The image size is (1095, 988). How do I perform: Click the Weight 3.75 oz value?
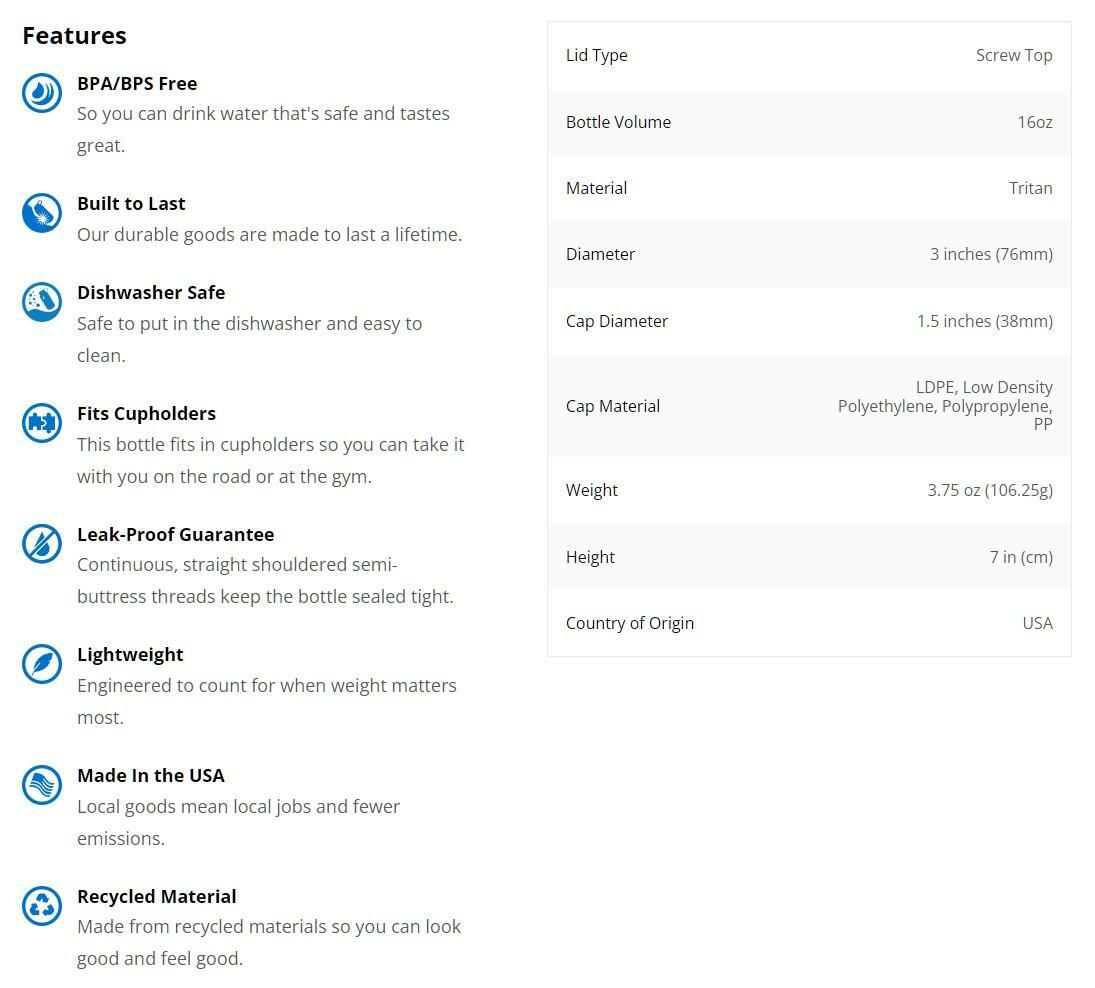pyautogui.click(x=989, y=490)
